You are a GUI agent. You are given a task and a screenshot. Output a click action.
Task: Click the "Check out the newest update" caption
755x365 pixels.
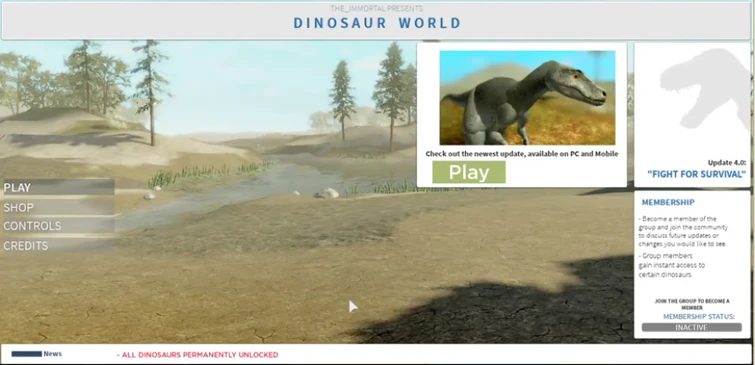pos(521,154)
